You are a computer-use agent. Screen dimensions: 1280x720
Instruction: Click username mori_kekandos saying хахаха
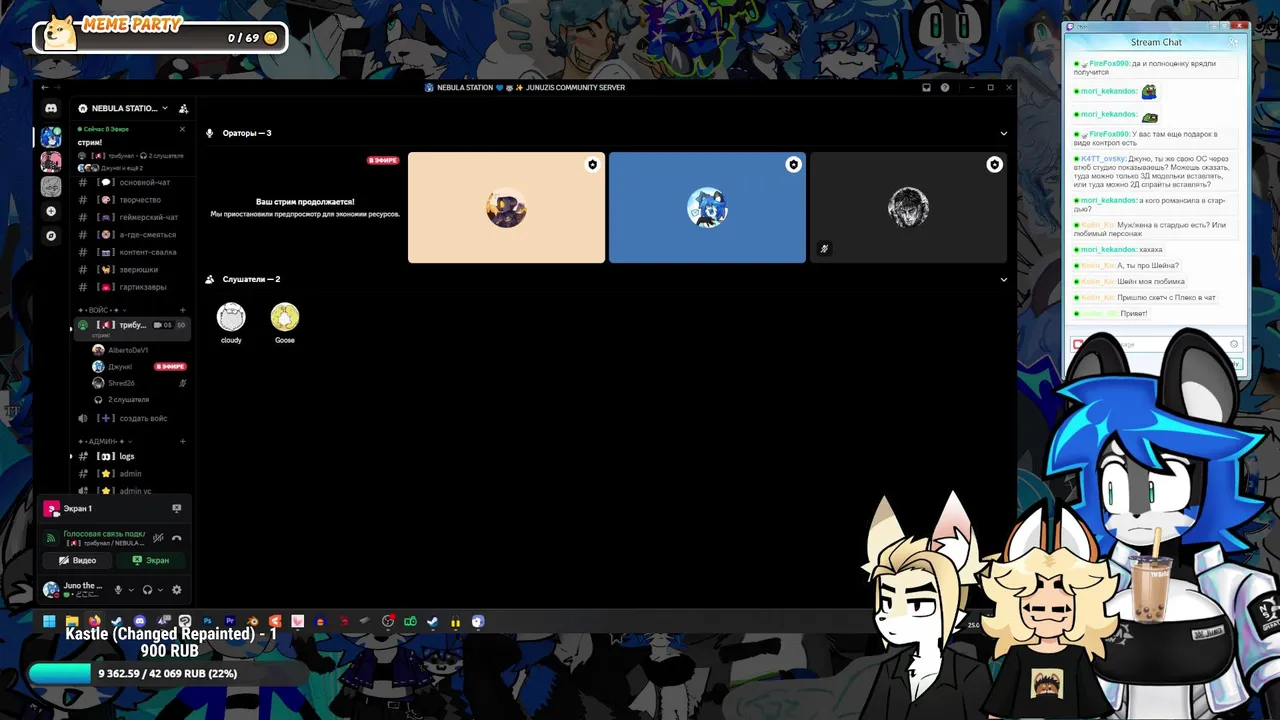1108,249
